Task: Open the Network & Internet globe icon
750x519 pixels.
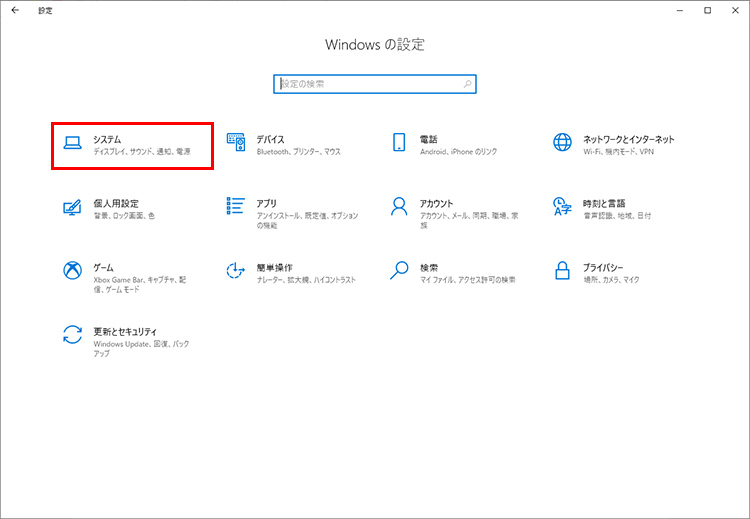Action: coord(562,143)
